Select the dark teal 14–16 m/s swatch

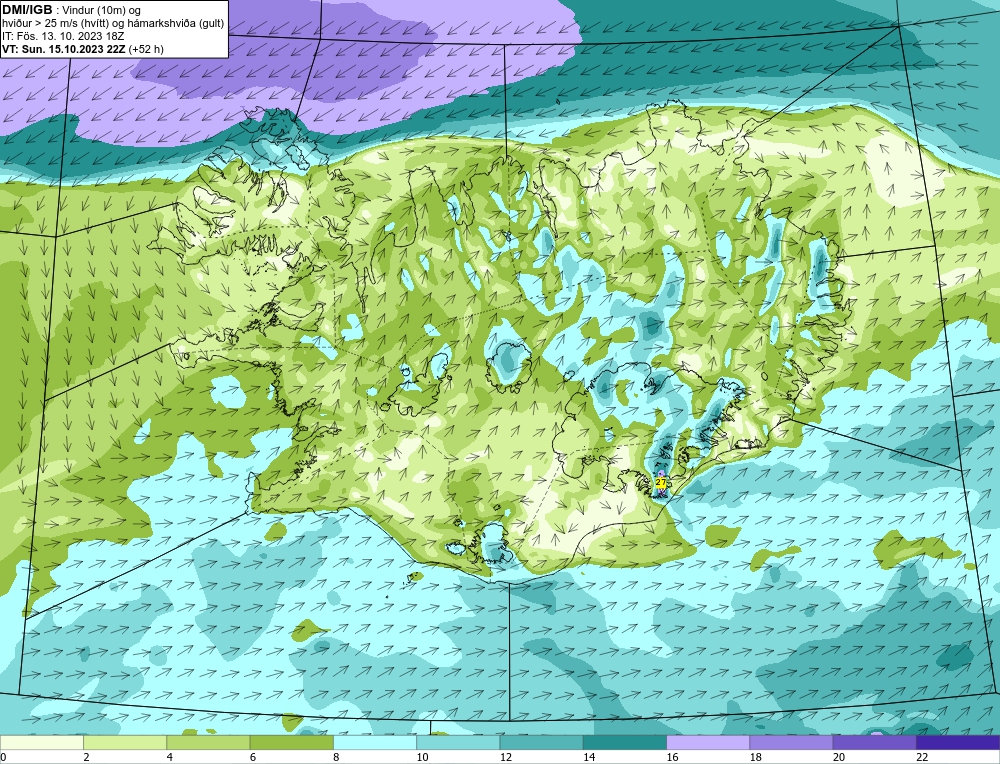[624, 742]
